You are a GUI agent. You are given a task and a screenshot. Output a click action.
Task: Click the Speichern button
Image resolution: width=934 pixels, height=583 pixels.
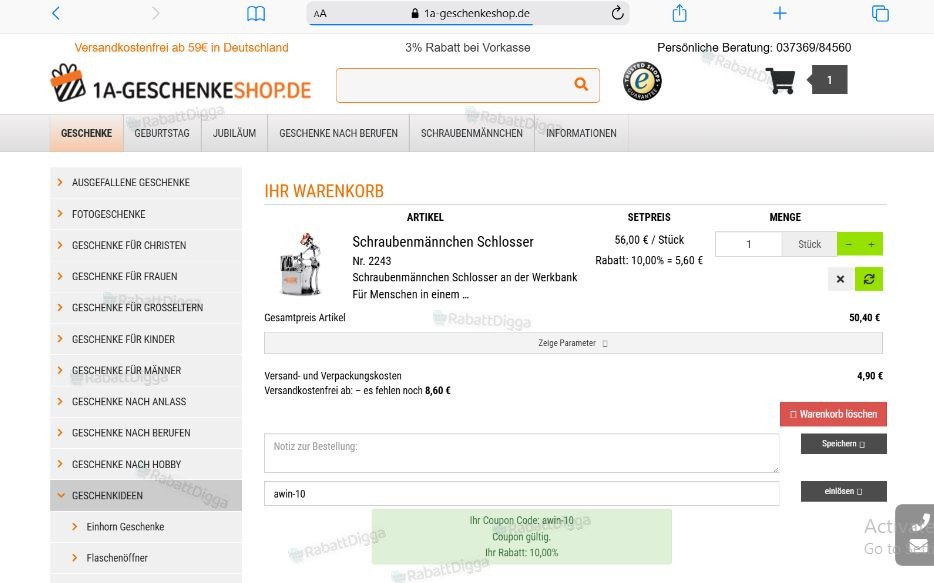[843, 444]
